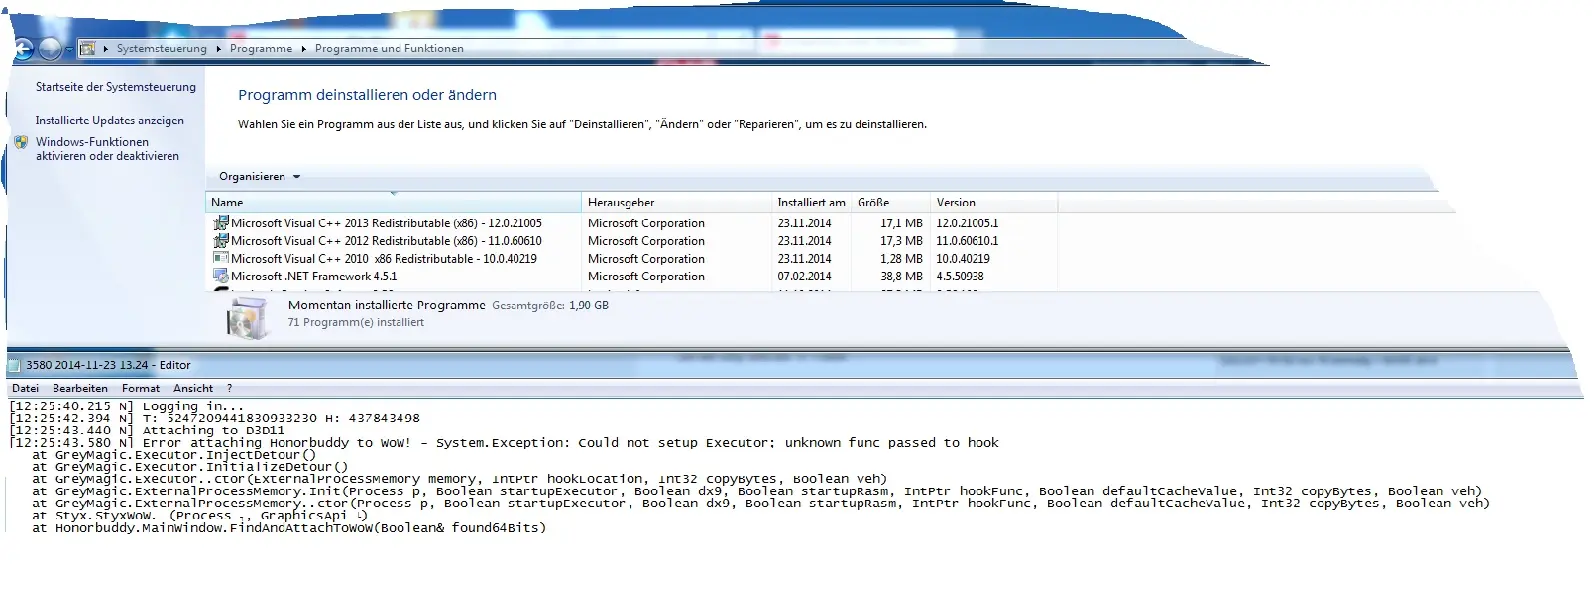Open Installierte Updates anzeigen link
The width and height of the screenshot is (1594, 608).
click(110, 120)
